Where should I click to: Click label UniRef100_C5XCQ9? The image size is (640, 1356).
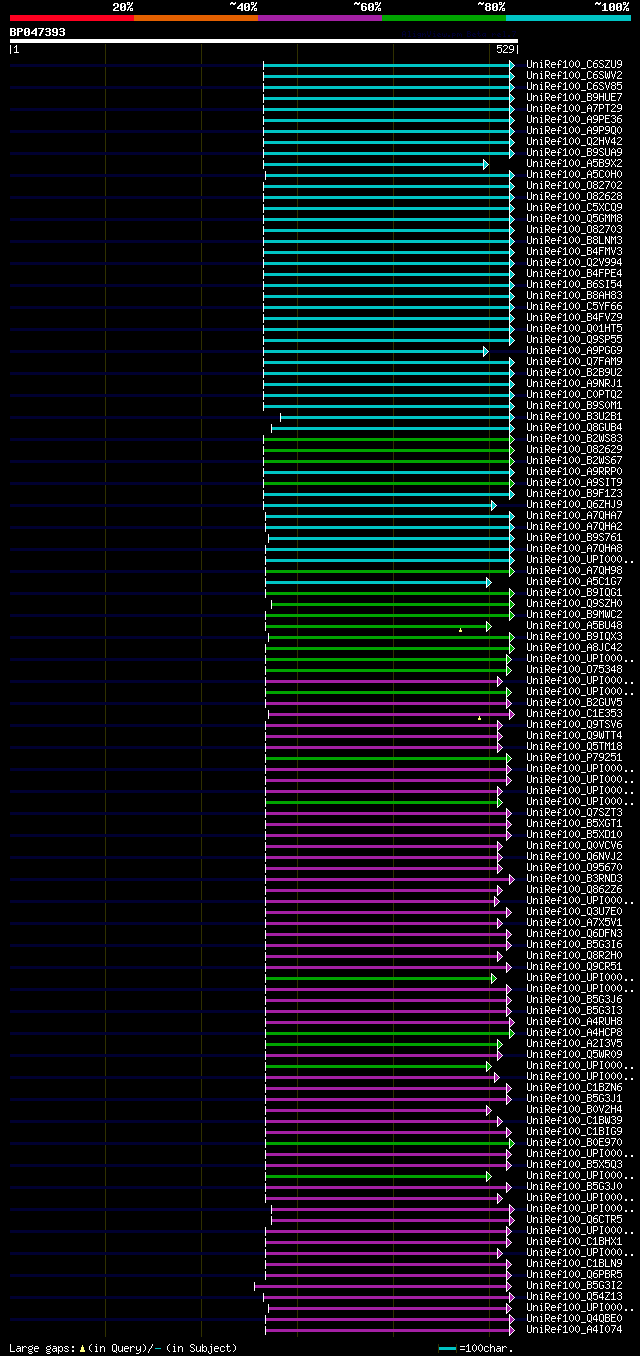pyautogui.click(x=574, y=207)
